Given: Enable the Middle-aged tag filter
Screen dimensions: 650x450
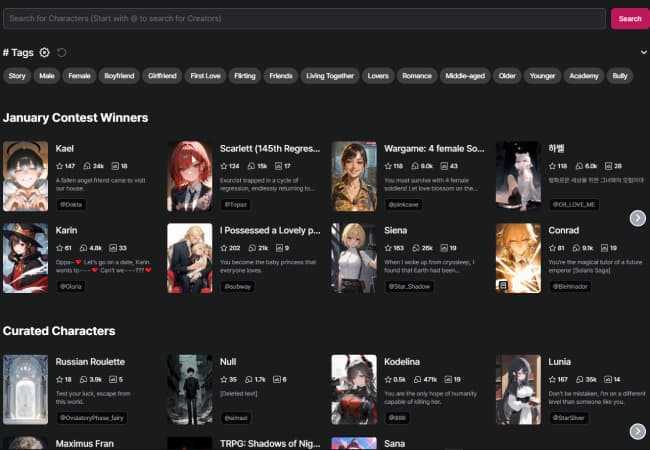Looking at the screenshot, I should (x=465, y=75).
